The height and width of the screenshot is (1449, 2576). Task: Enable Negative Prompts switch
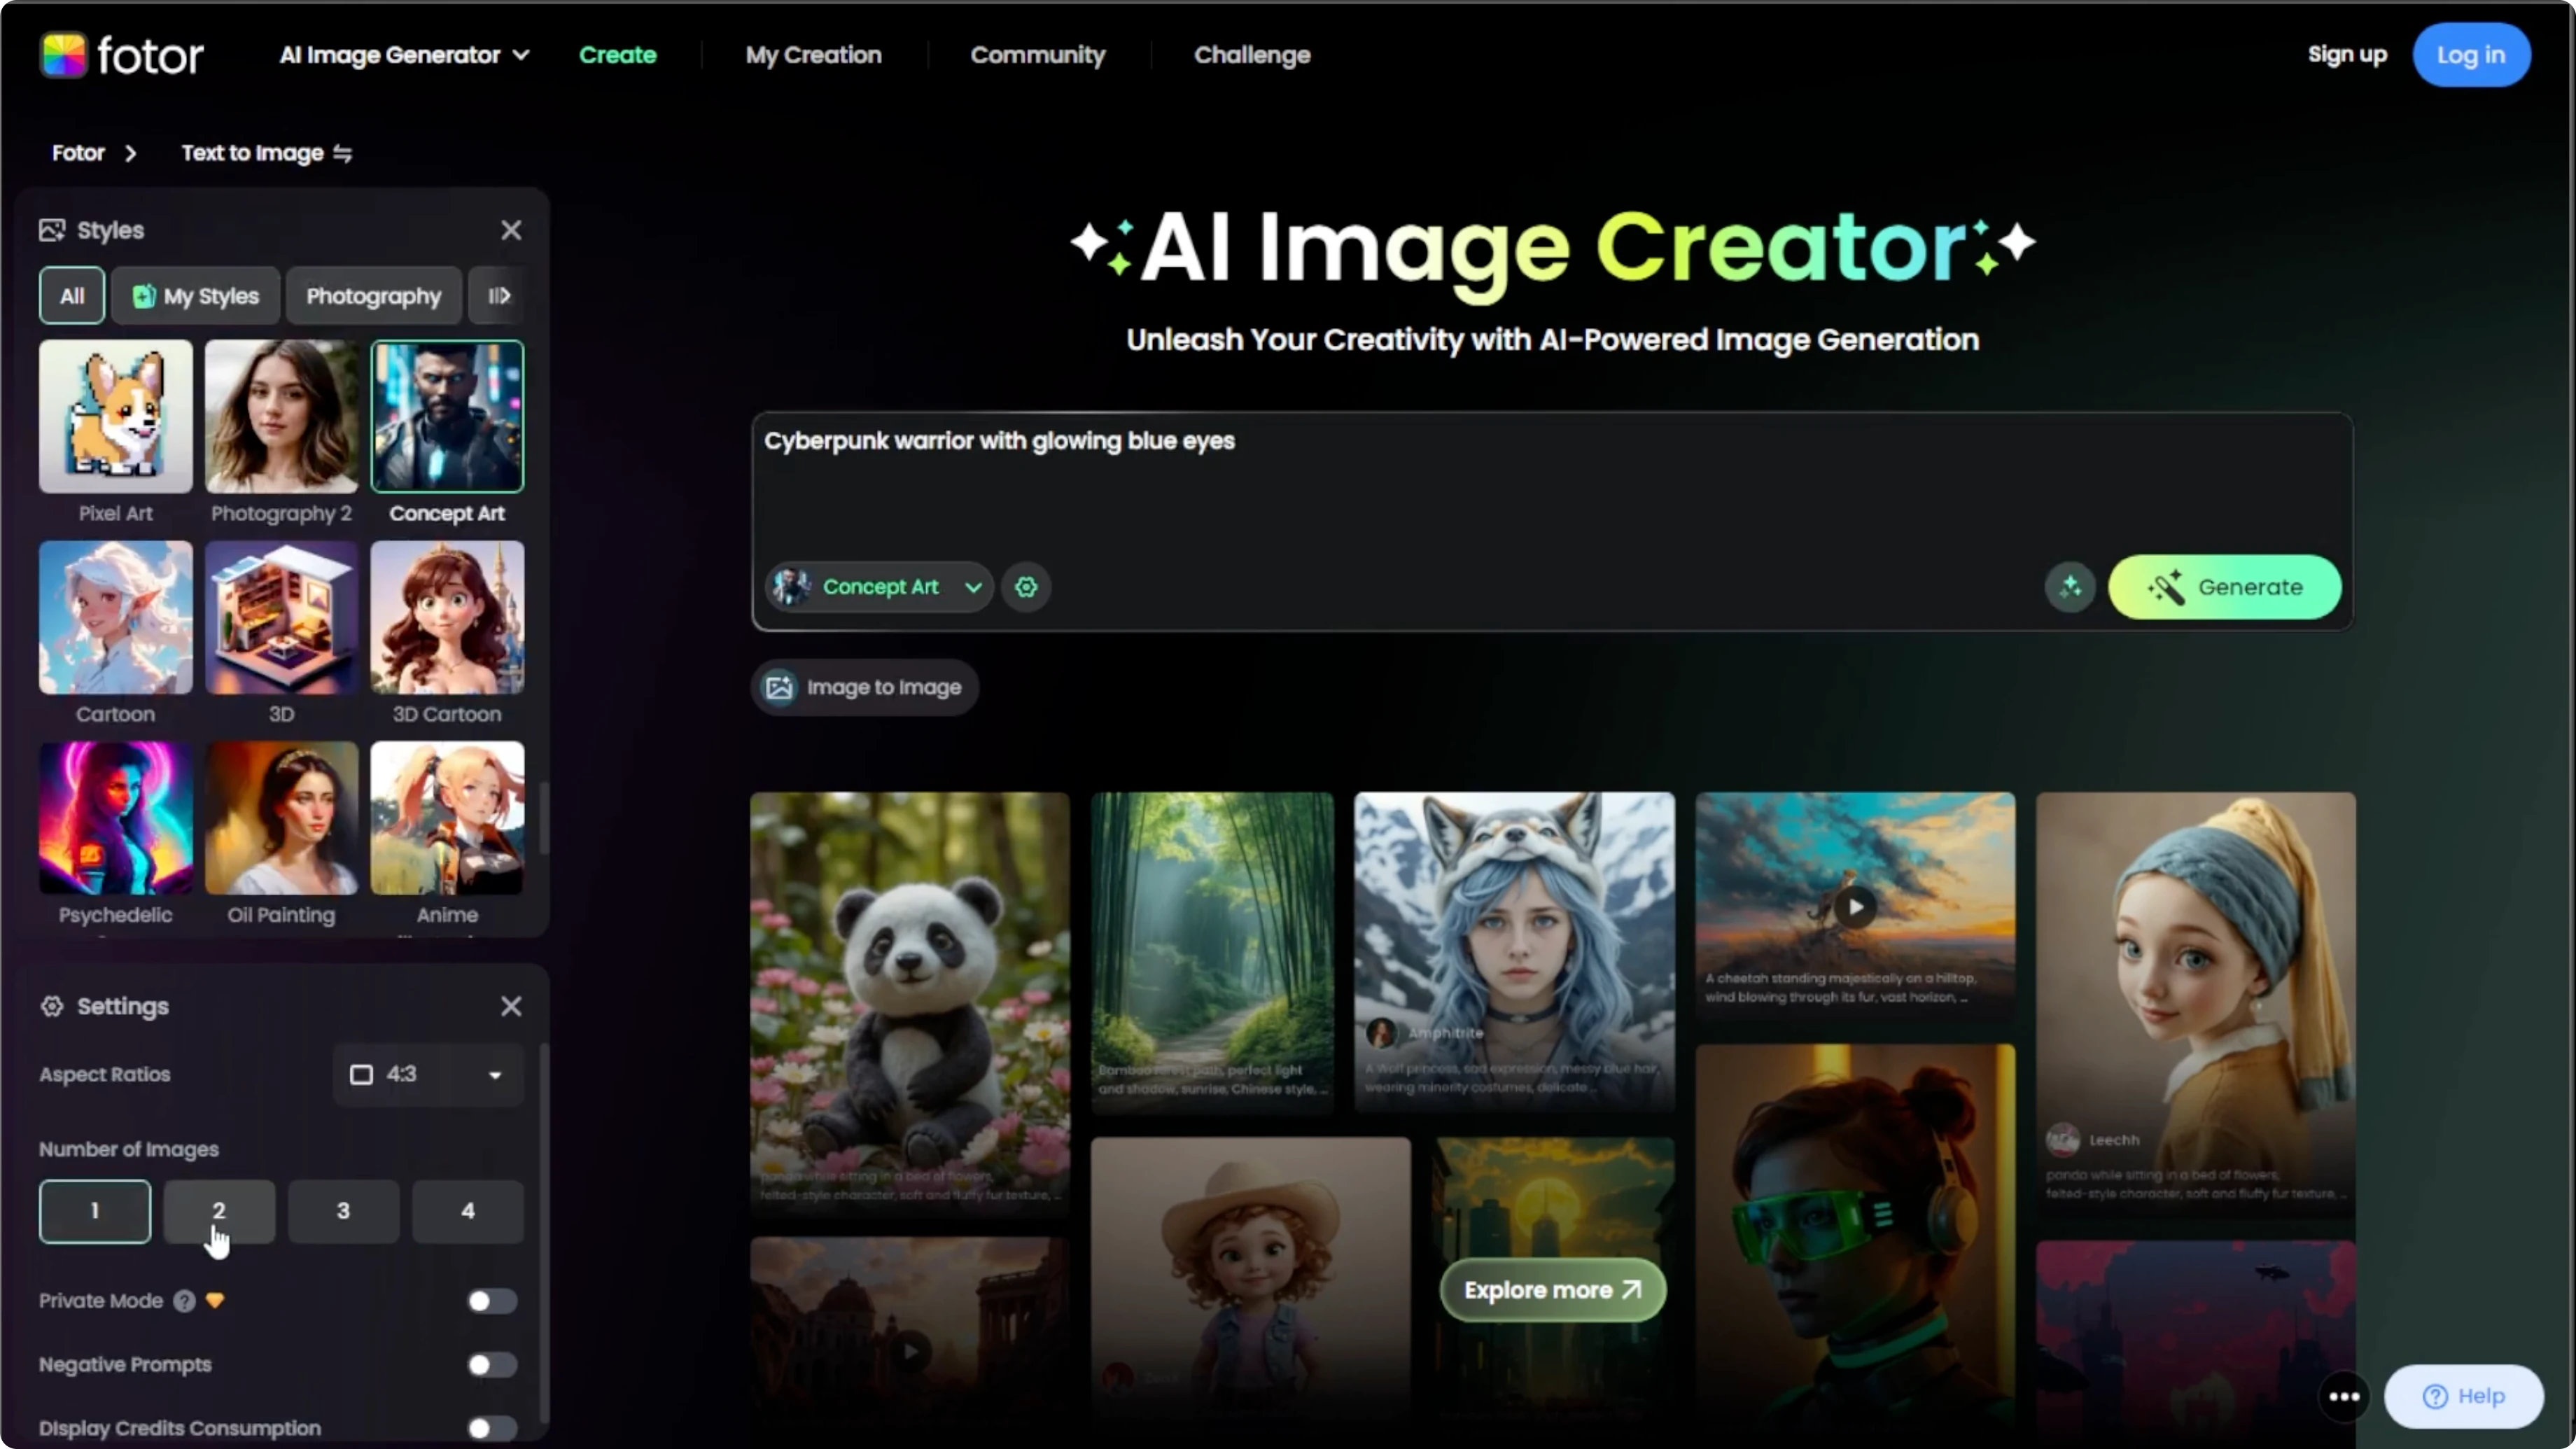click(492, 1364)
